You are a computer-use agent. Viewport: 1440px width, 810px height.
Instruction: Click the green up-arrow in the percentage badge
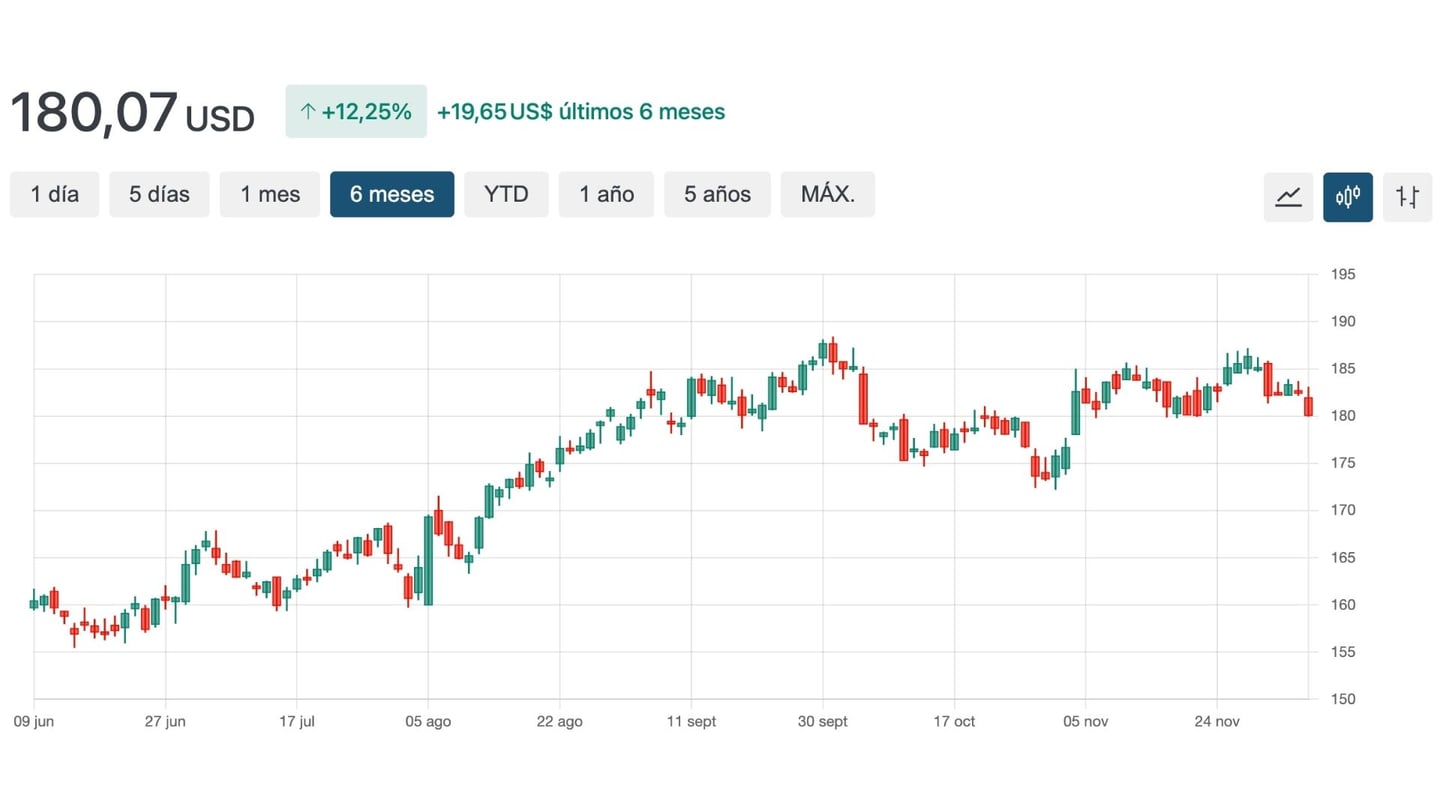pyautogui.click(x=308, y=112)
